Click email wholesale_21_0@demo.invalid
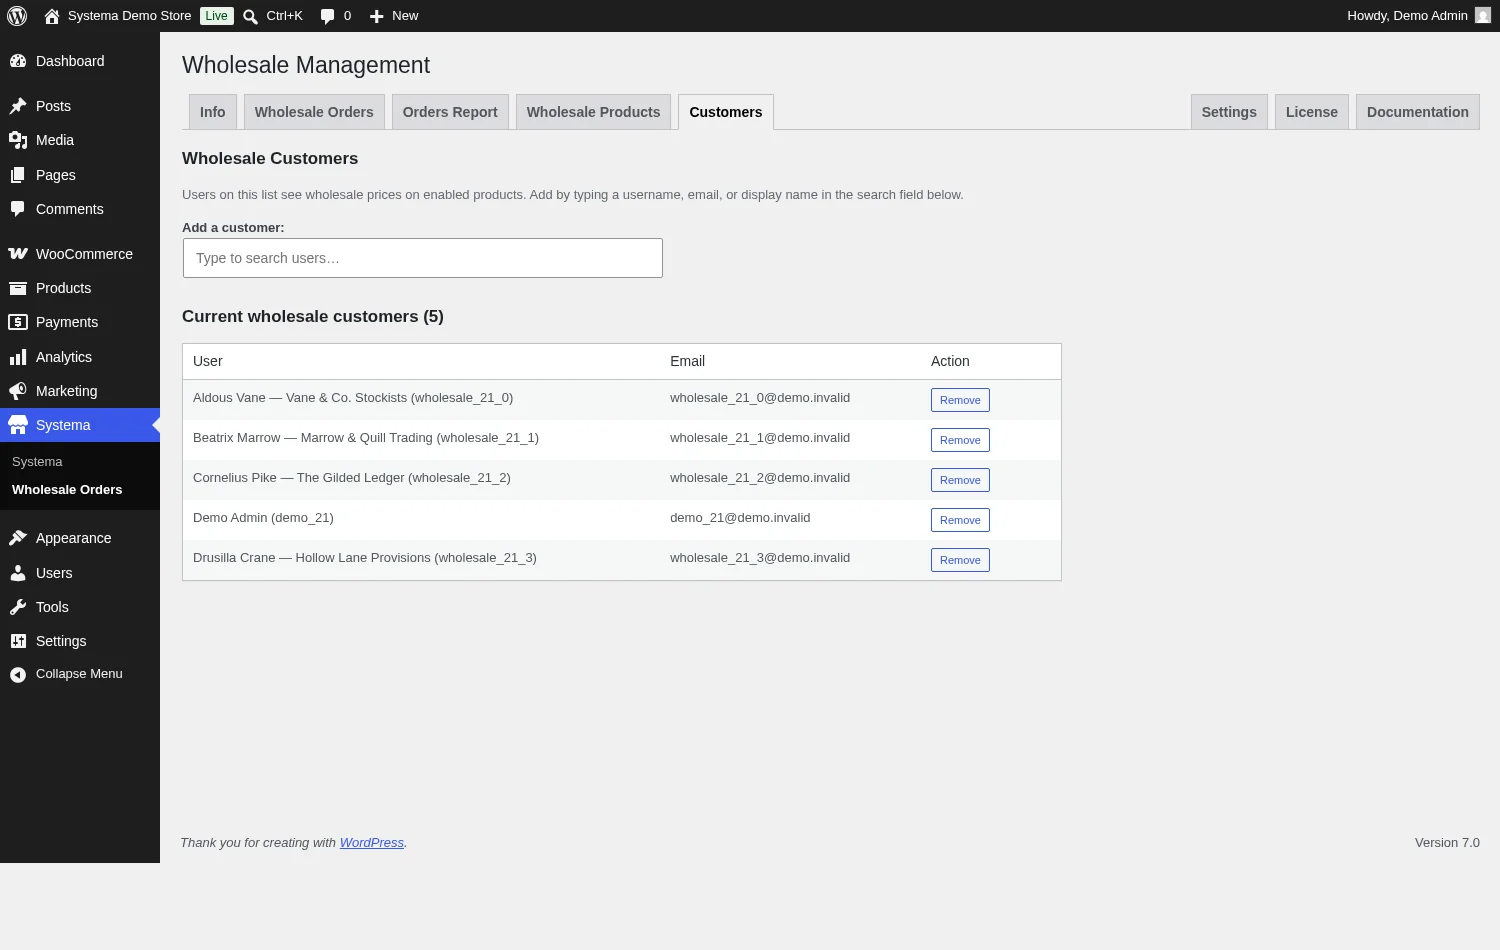Viewport: 1500px width, 950px height. 760,398
